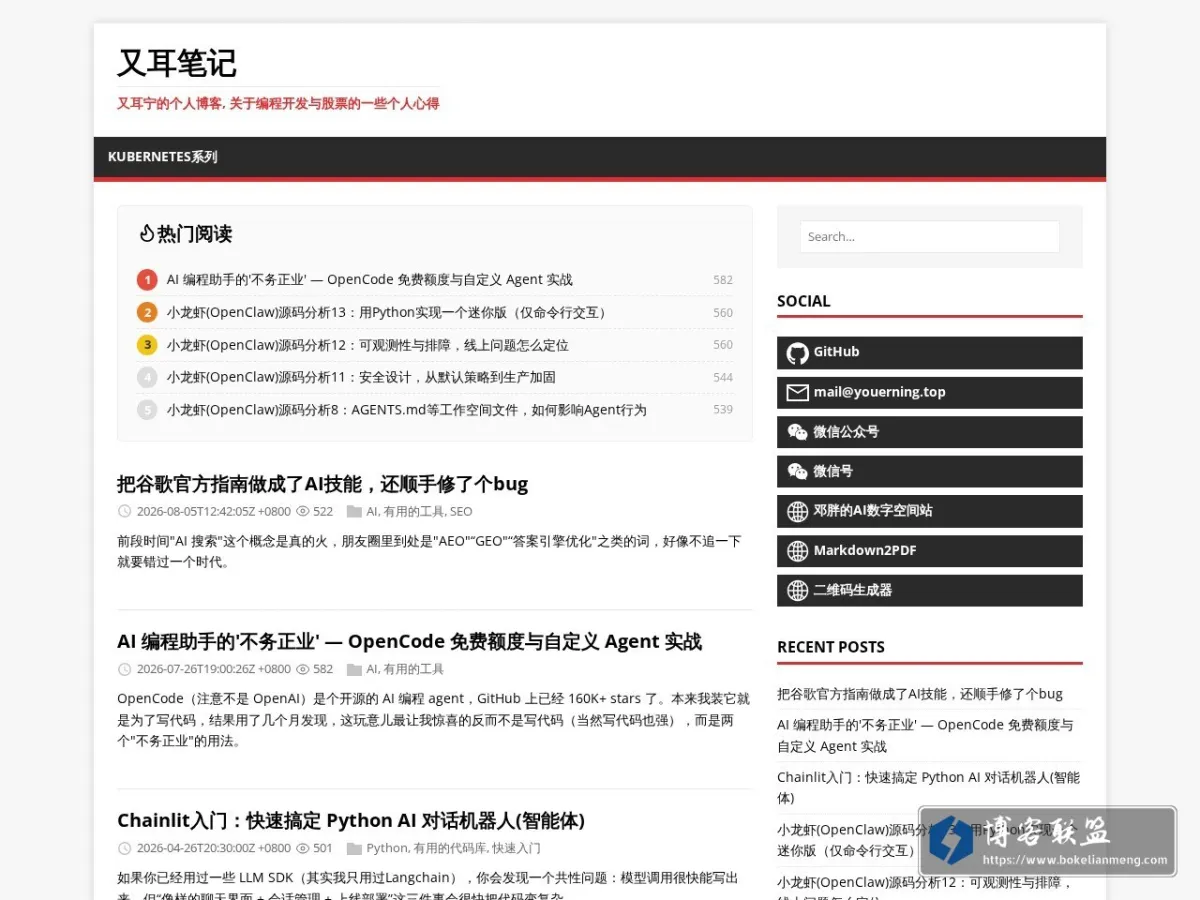Click rank badge 5 in hot reading

tap(147, 409)
